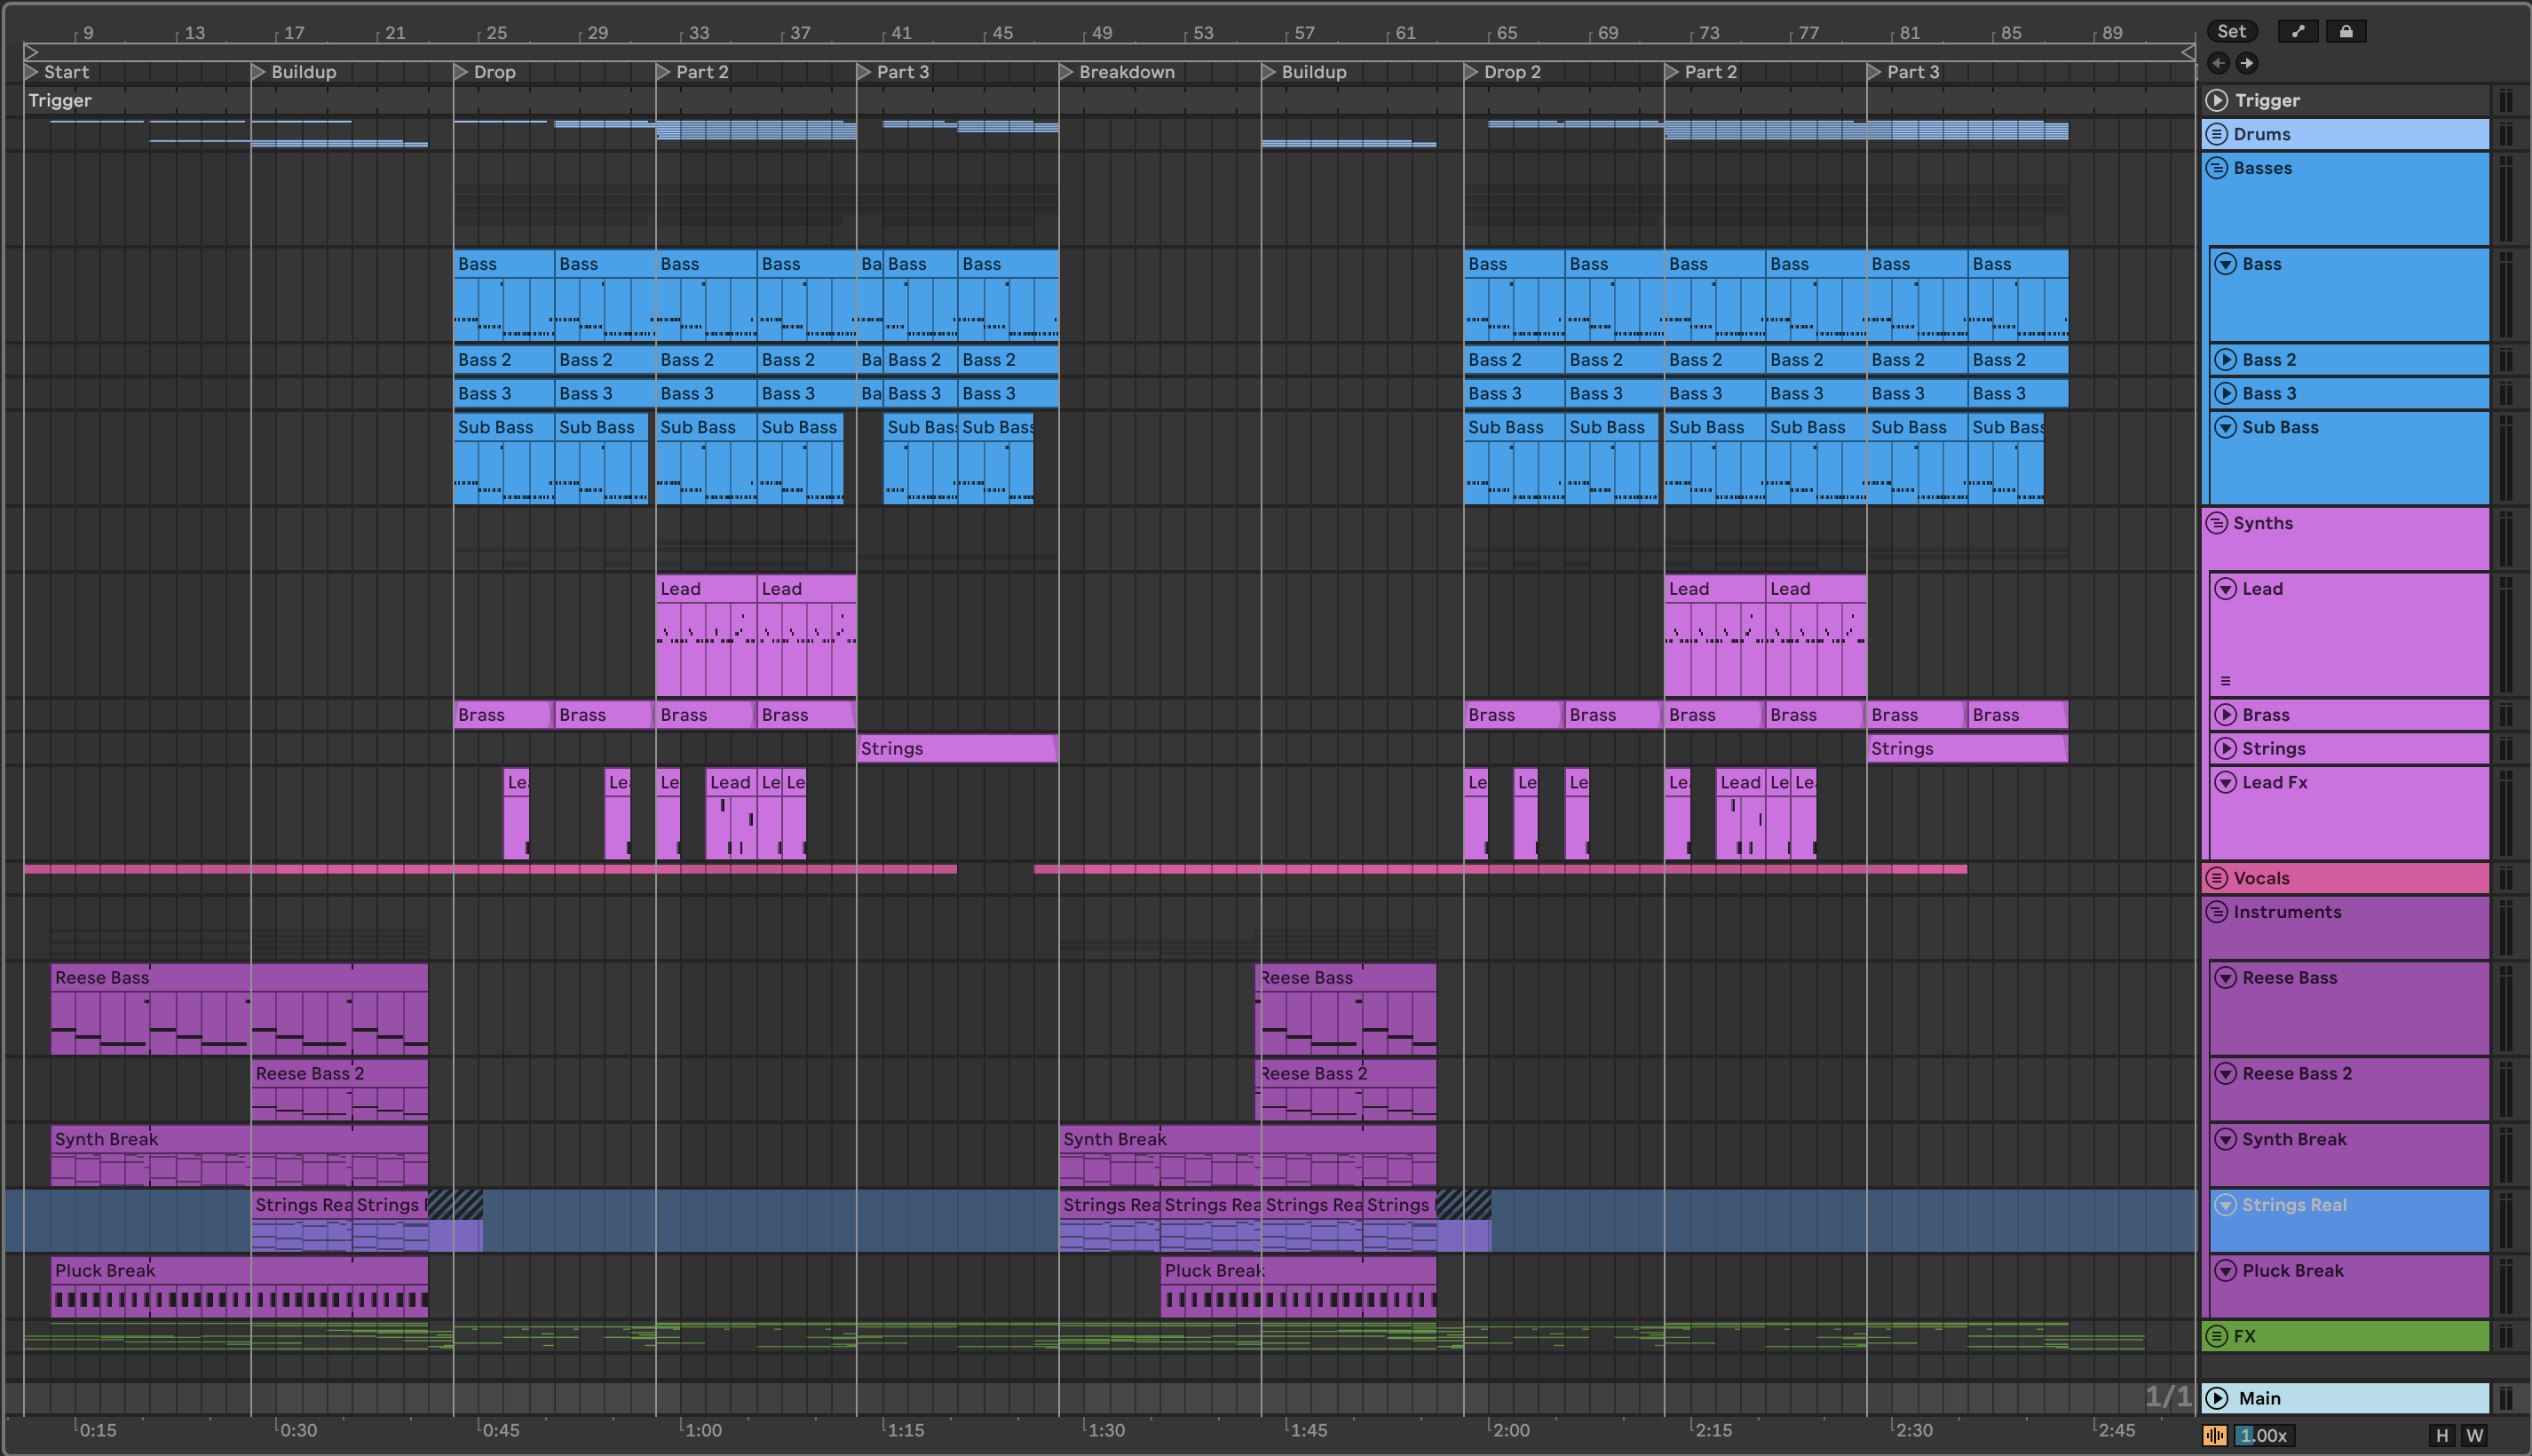Fold the Lead track with its arrow

2225,589
